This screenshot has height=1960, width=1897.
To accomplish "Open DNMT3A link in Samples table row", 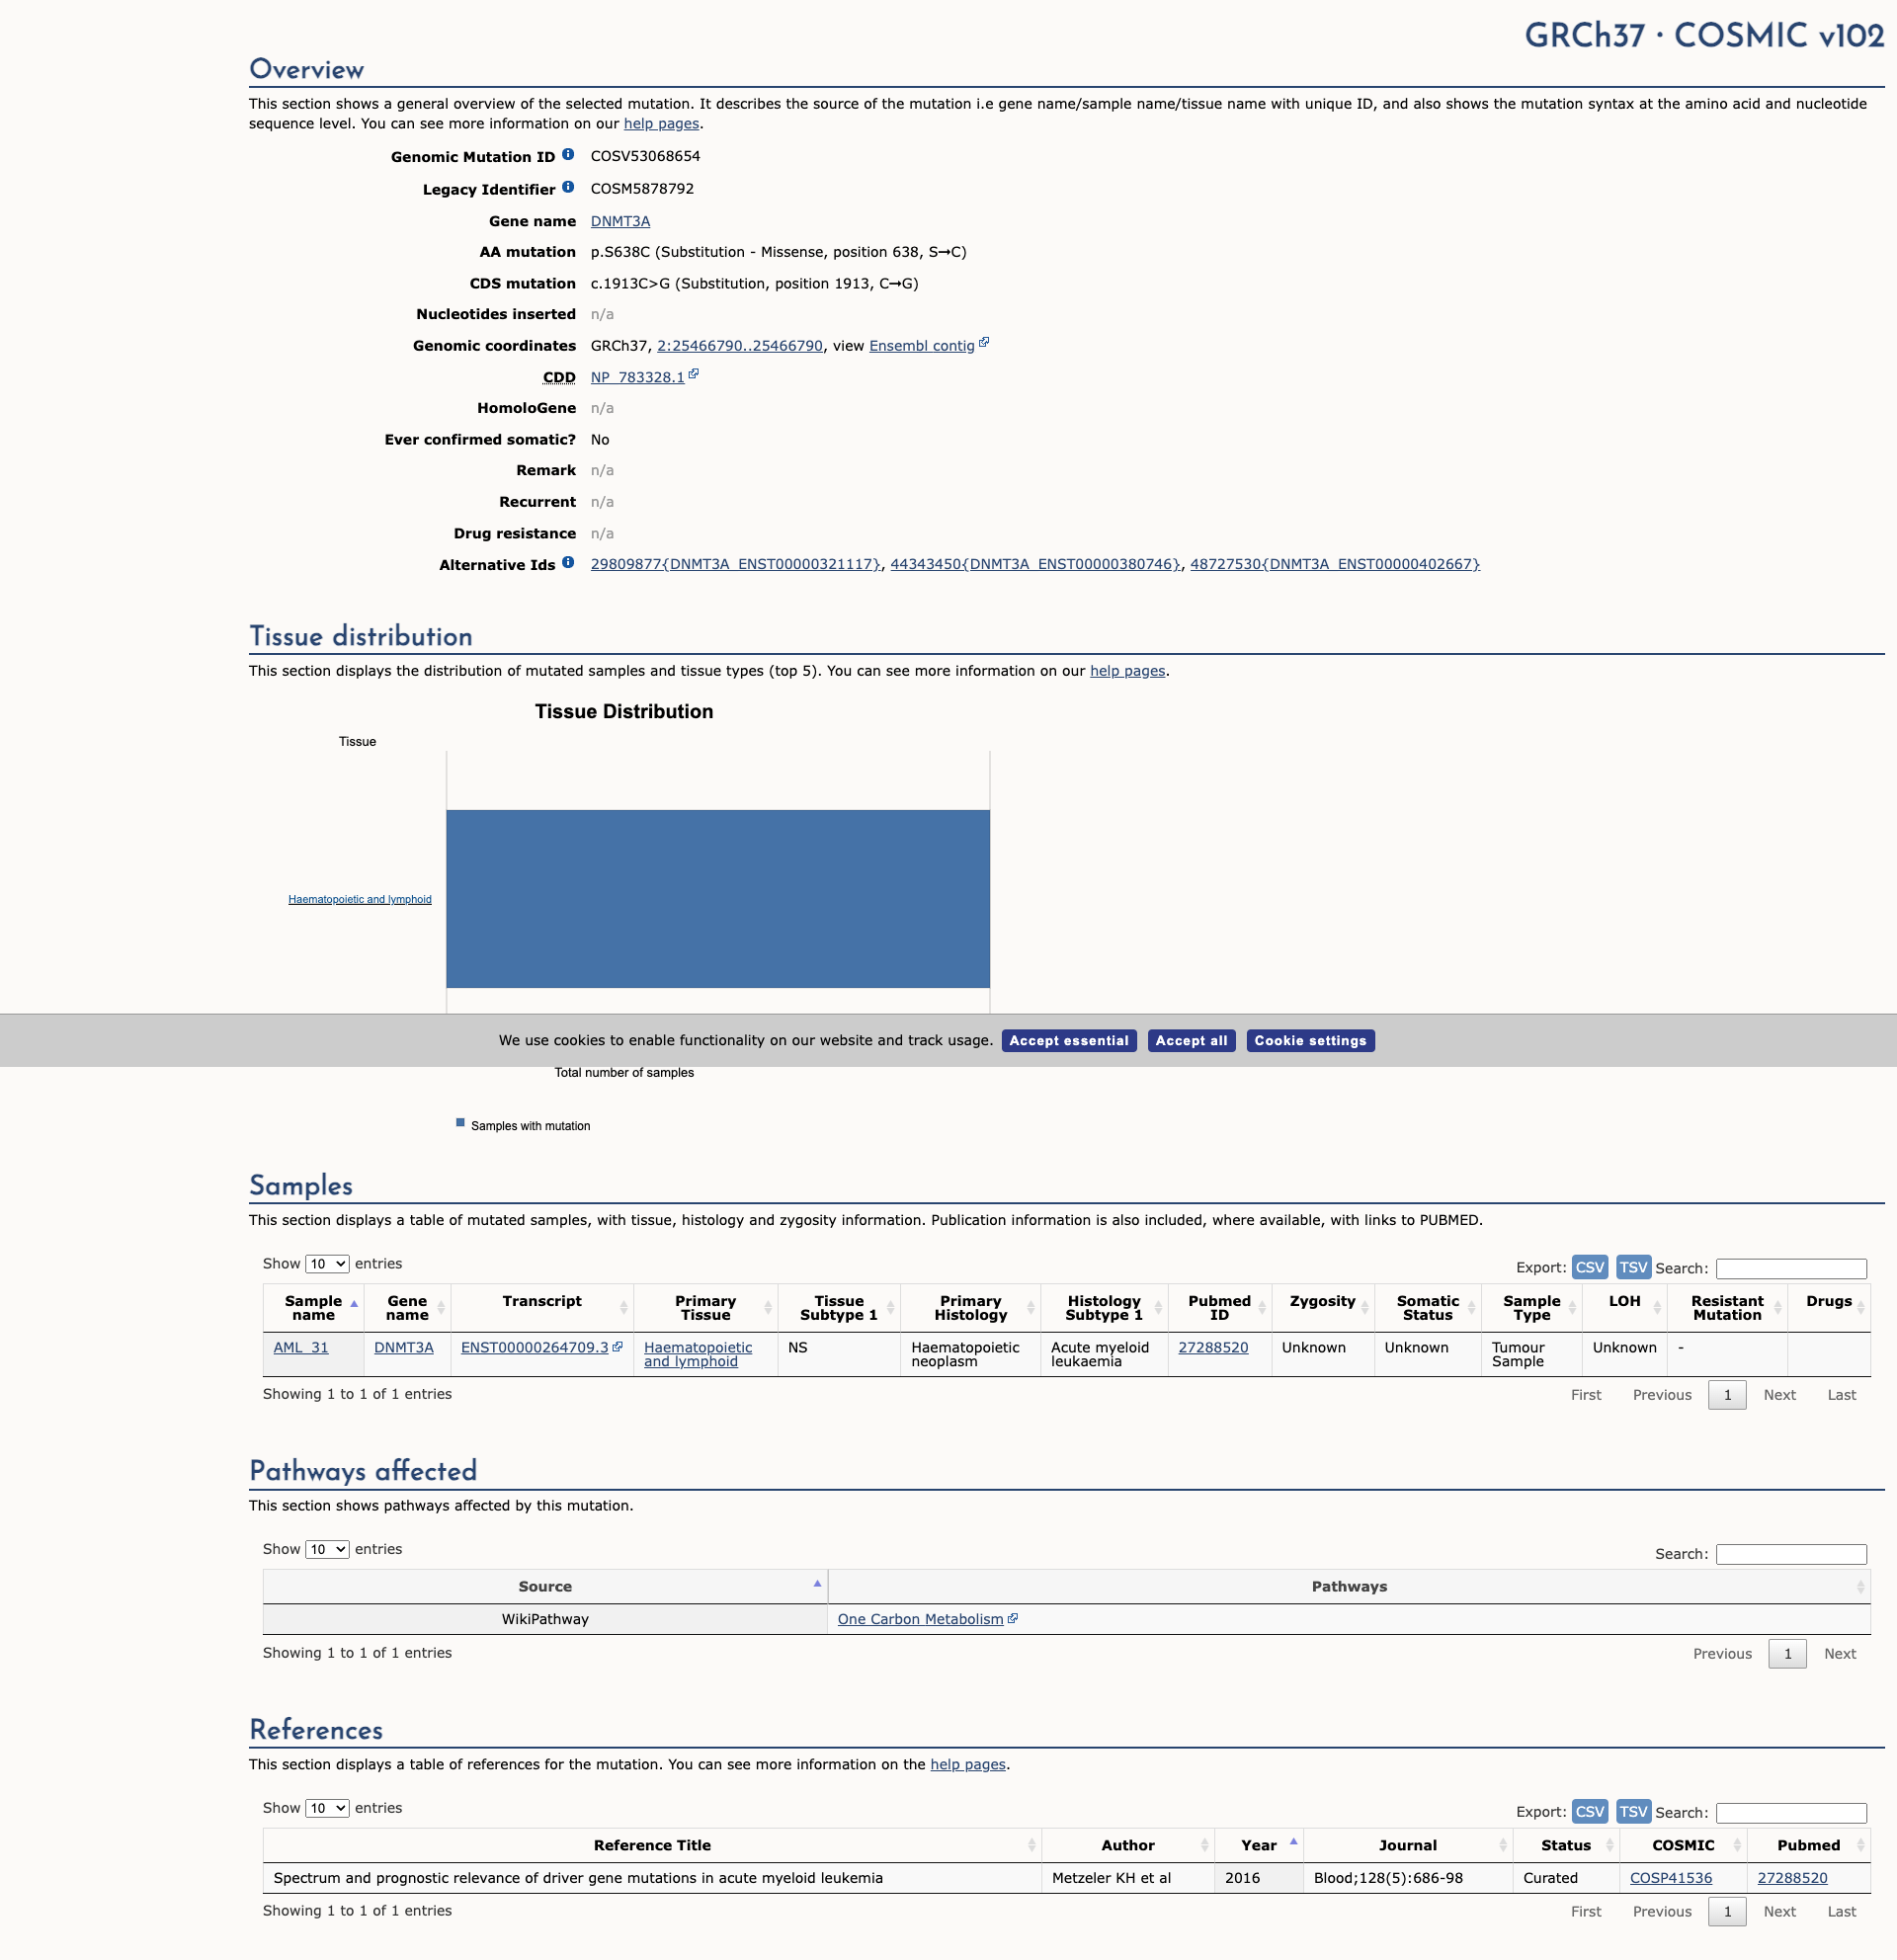I will click(404, 1347).
